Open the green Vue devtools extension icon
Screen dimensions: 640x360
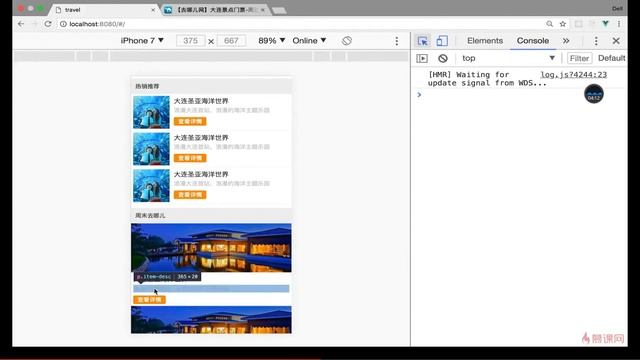pyautogui.click(x=606, y=24)
